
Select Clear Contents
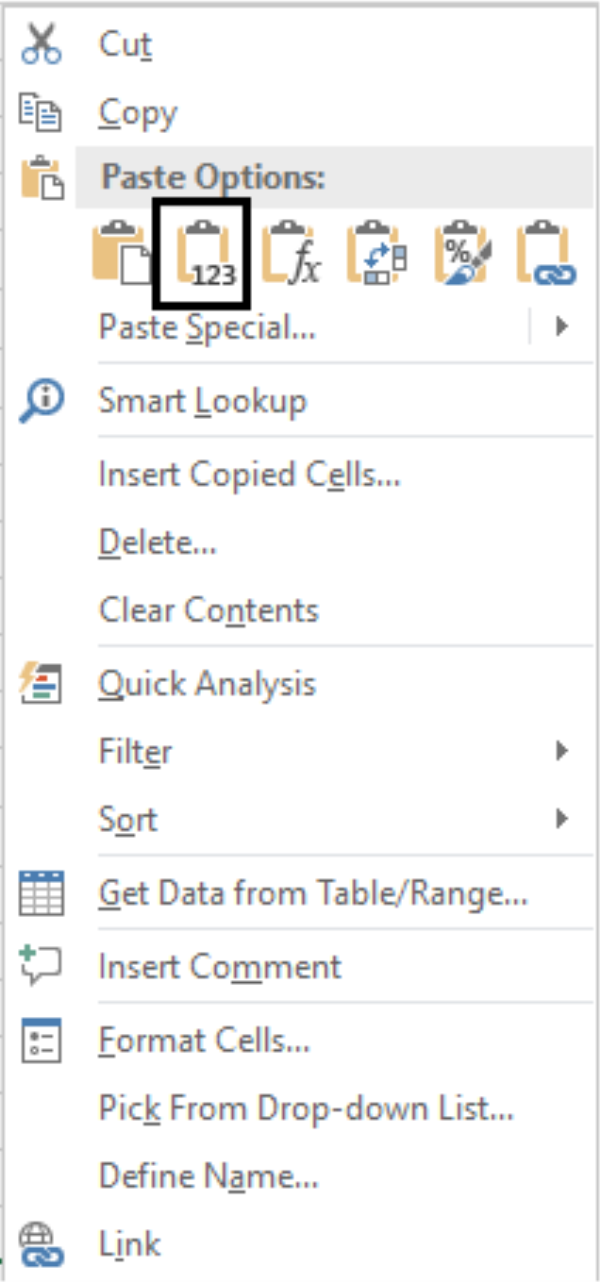click(208, 610)
